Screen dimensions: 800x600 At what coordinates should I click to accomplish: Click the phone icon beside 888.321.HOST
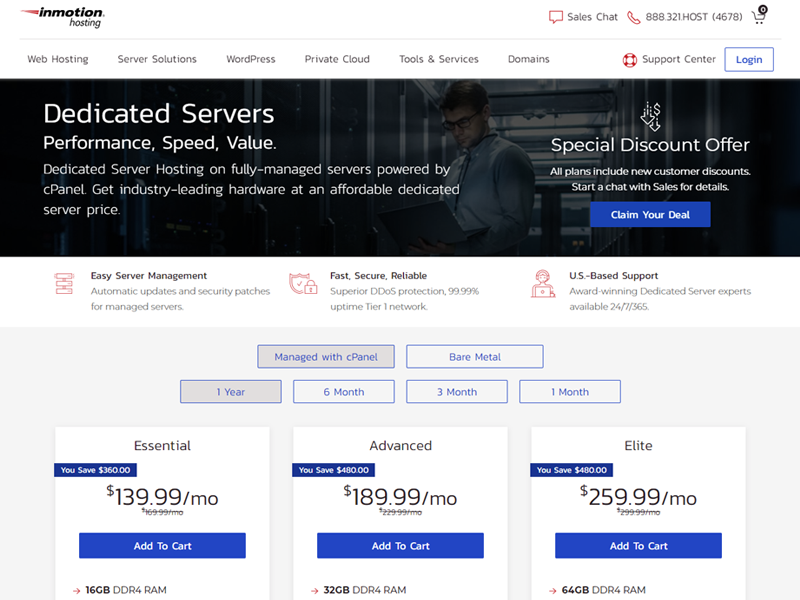click(634, 17)
